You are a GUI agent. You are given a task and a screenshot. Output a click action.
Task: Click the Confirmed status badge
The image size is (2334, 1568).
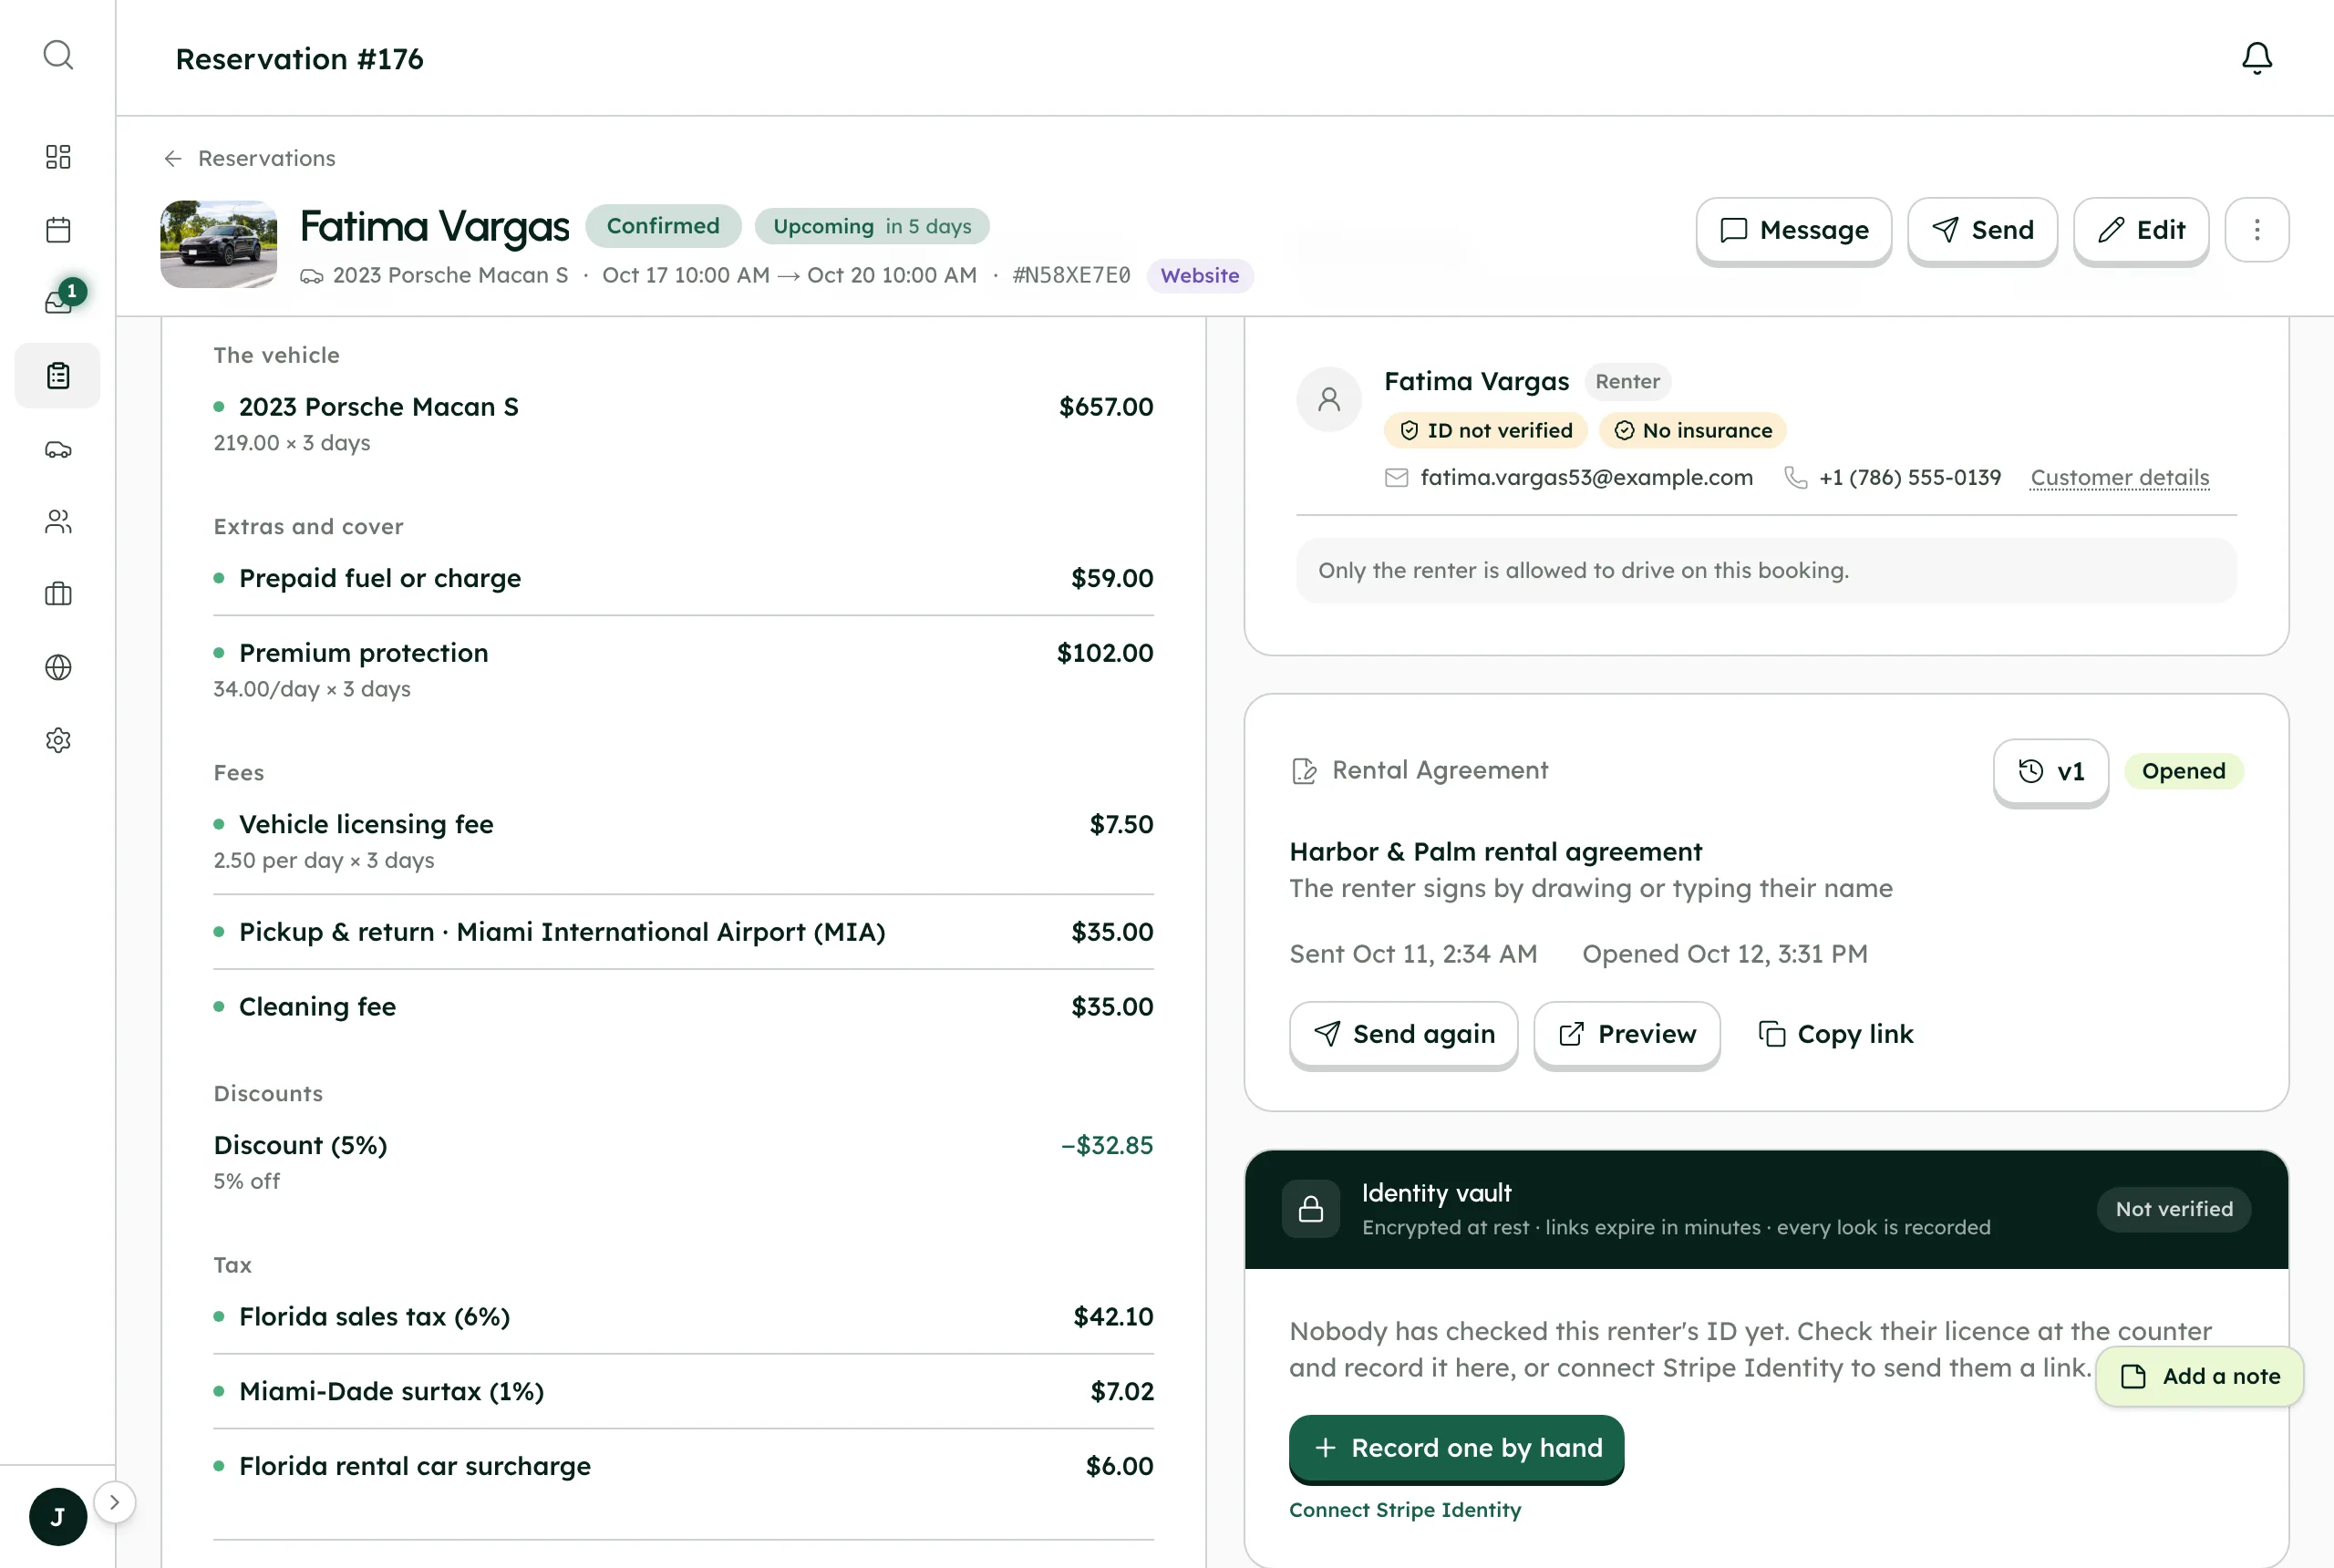tap(663, 226)
